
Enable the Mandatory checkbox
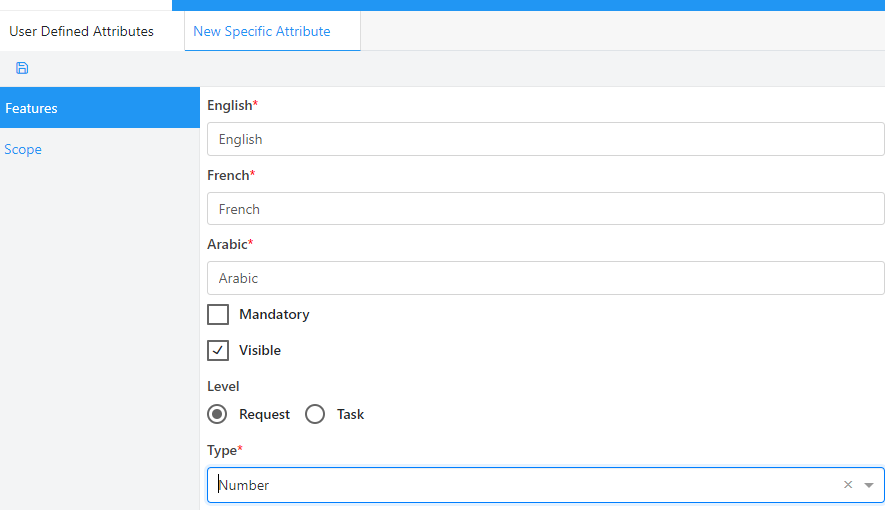218,315
